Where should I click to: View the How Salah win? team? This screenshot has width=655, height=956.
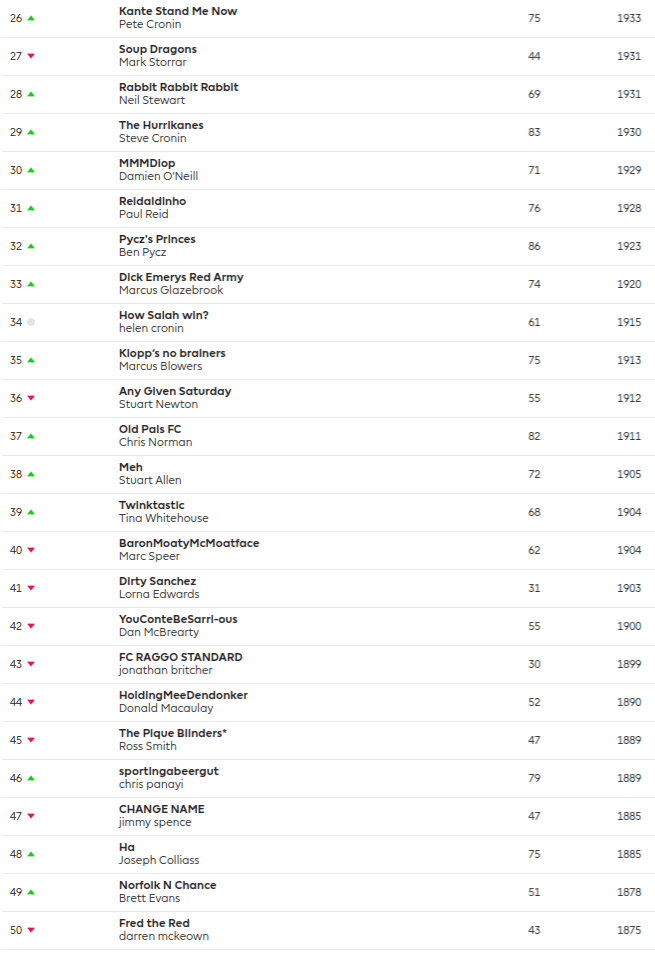coord(164,315)
